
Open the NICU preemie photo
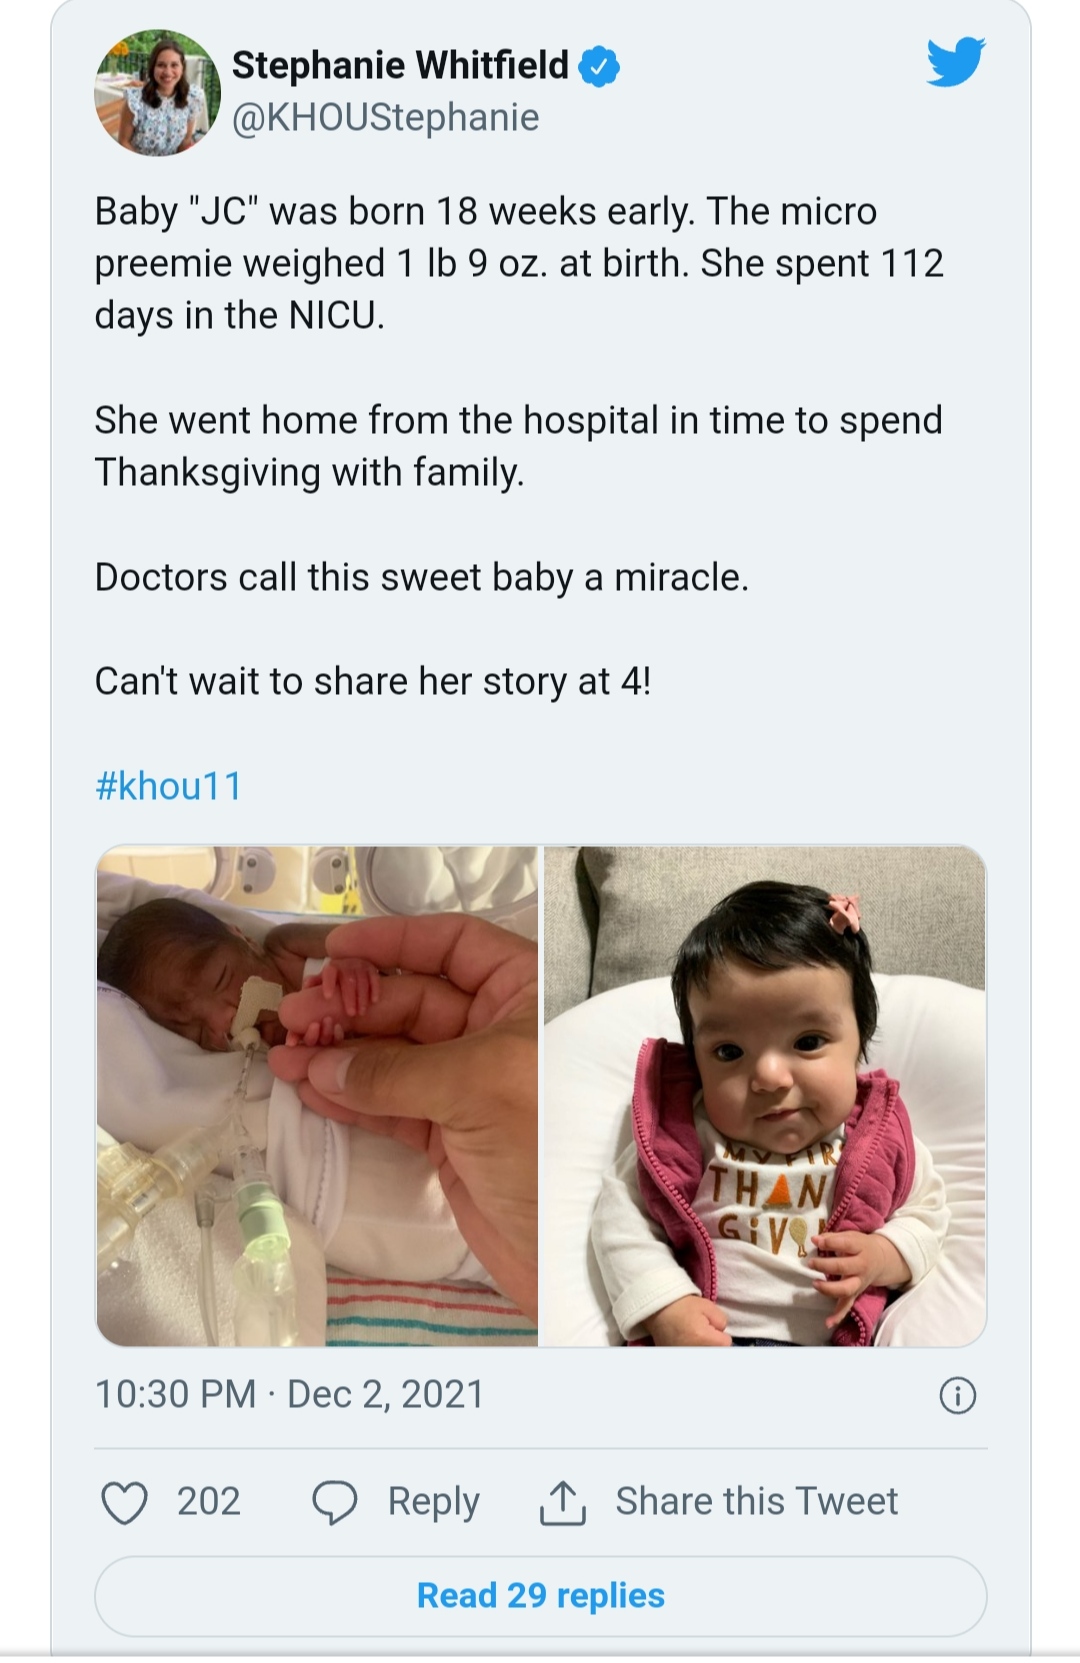coord(317,1096)
